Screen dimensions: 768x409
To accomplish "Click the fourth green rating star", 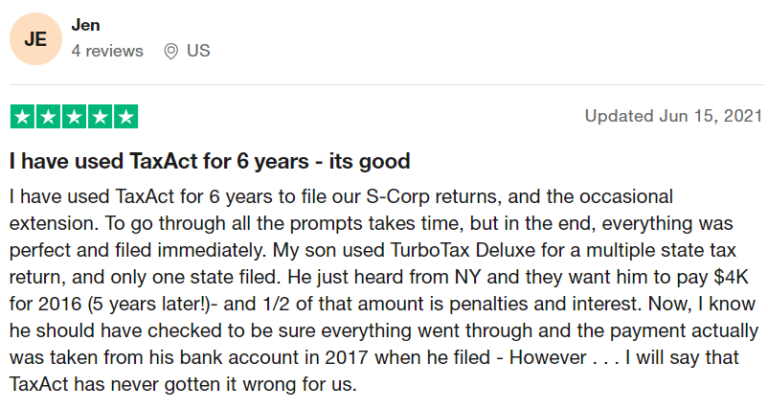I will [x=100, y=116].
